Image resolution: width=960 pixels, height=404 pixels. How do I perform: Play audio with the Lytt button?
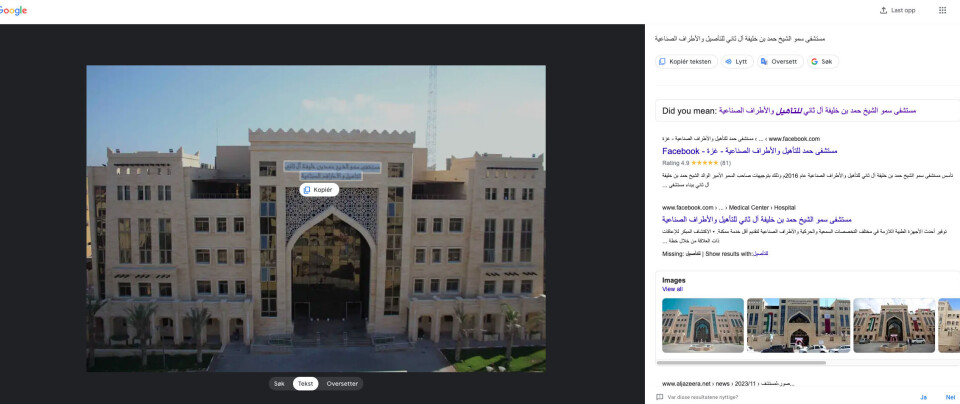735,61
